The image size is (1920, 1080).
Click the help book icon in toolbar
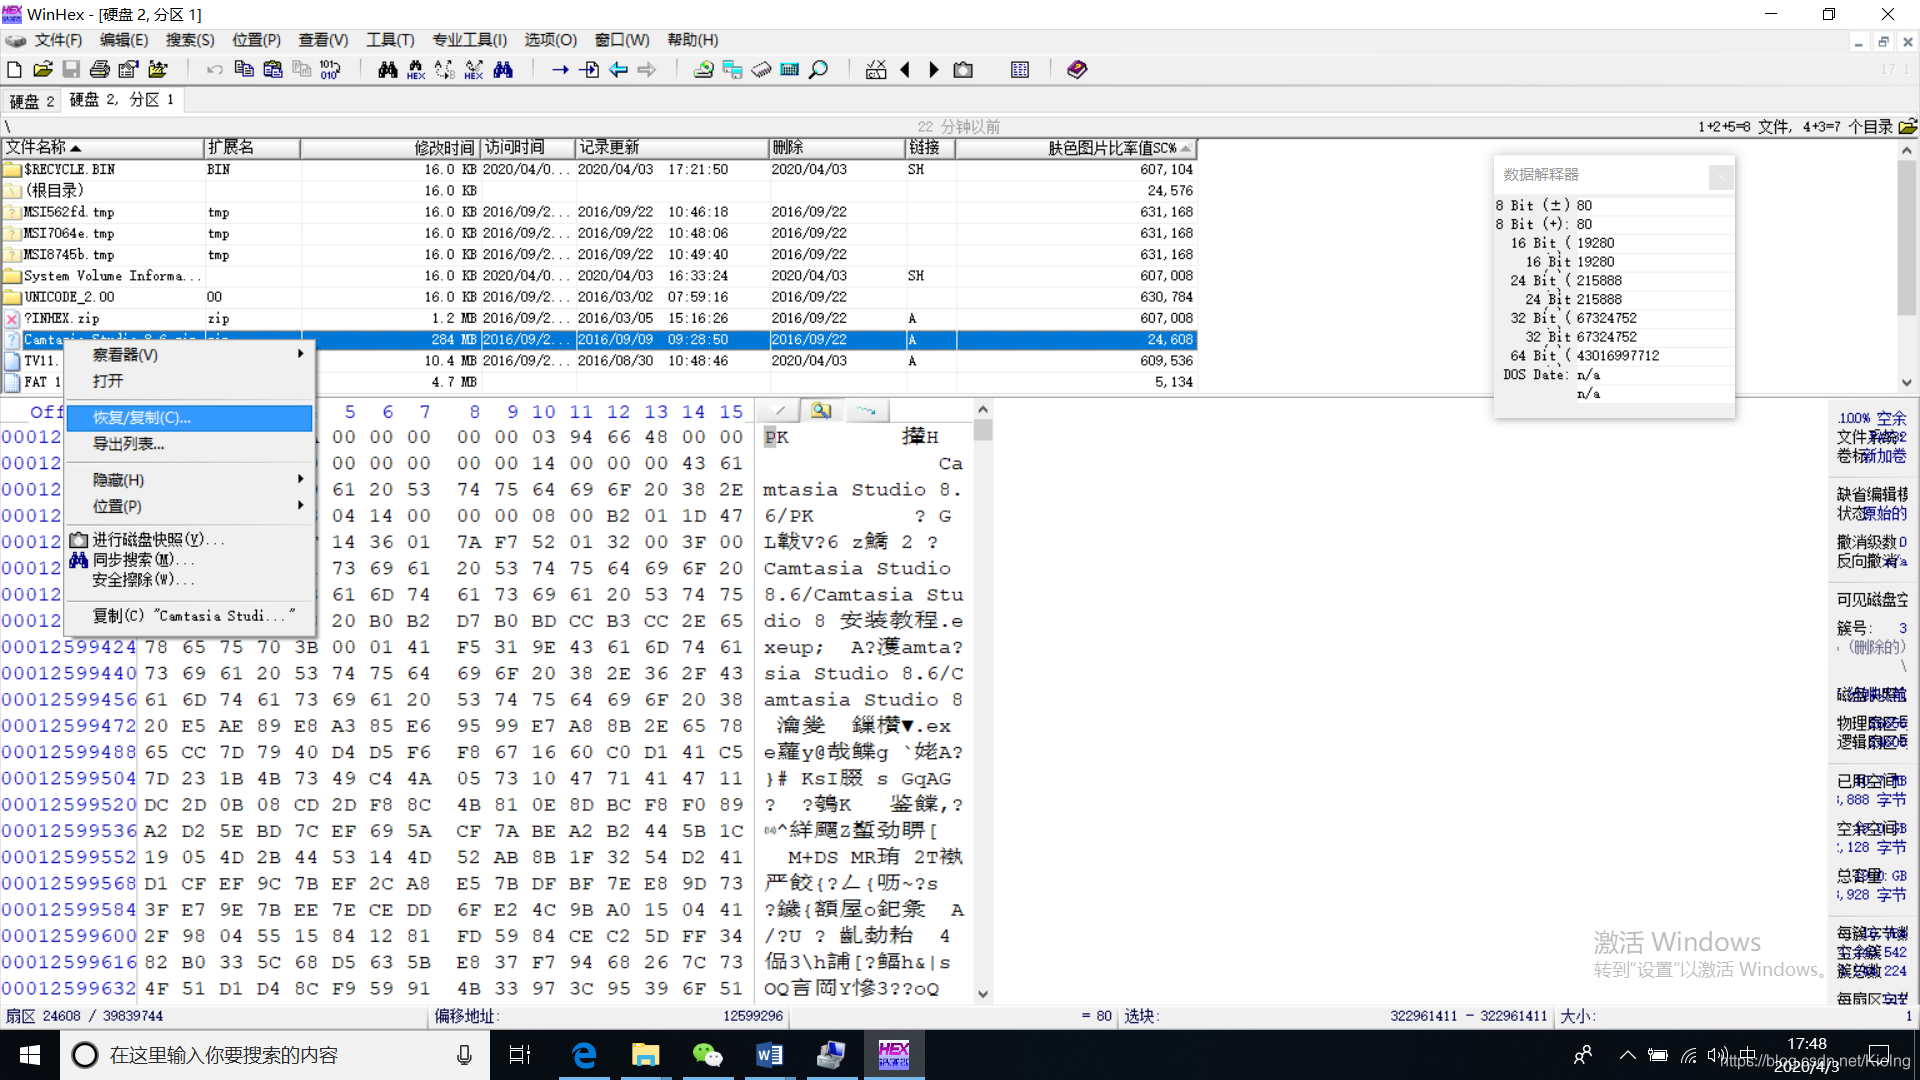pos(1077,70)
